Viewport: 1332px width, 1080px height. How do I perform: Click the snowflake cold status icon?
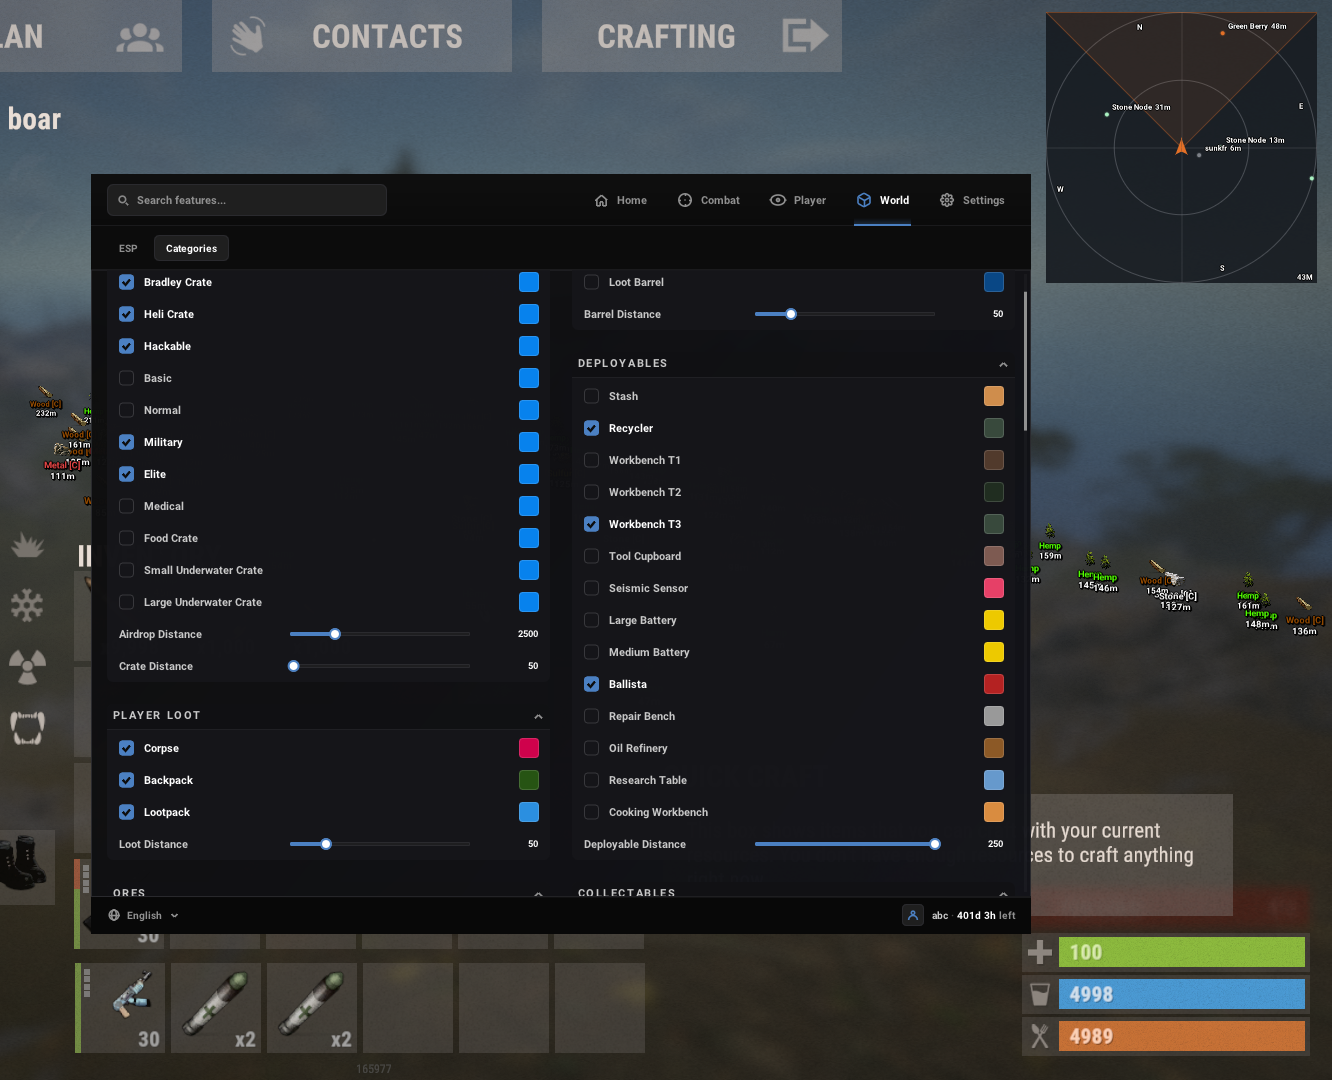click(27, 605)
